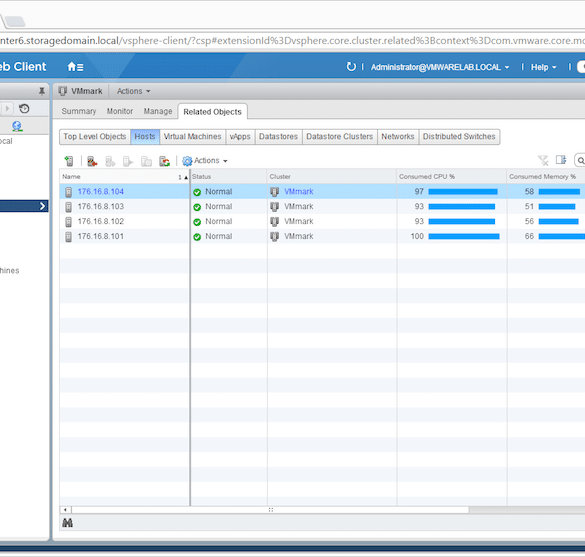Open the vApps sub-tab
Viewport: 585px width, 557px height.
240,137
